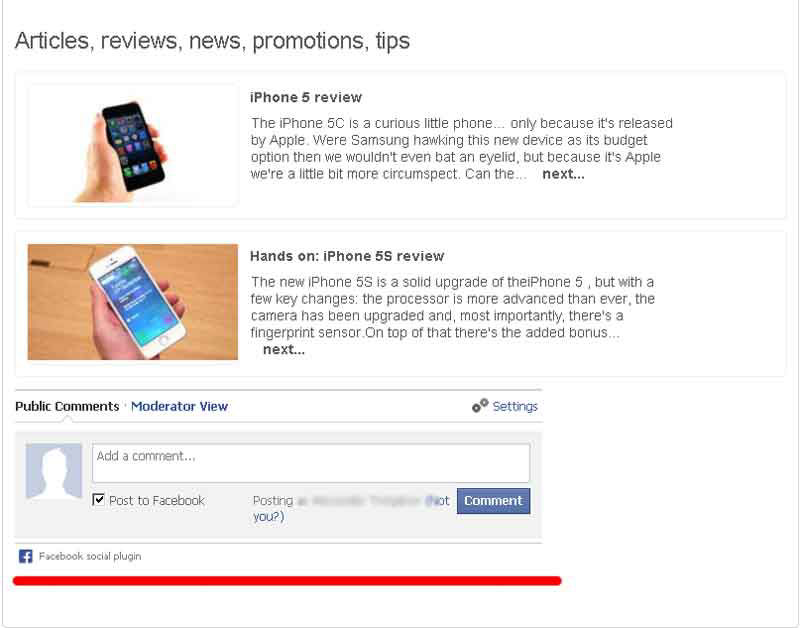Image resolution: width=800 pixels, height=628 pixels.
Task: Uncheck the Post to Facebook checkbox
Action: [98, 499]
